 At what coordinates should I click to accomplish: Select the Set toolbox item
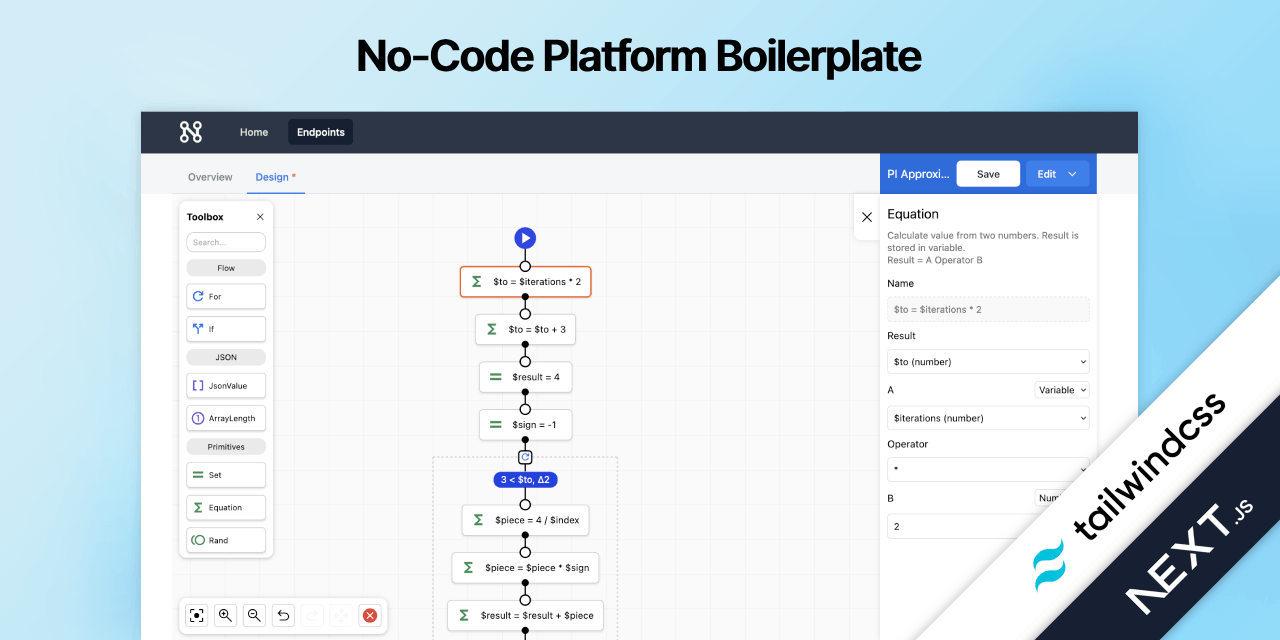[x=226, y=475]
